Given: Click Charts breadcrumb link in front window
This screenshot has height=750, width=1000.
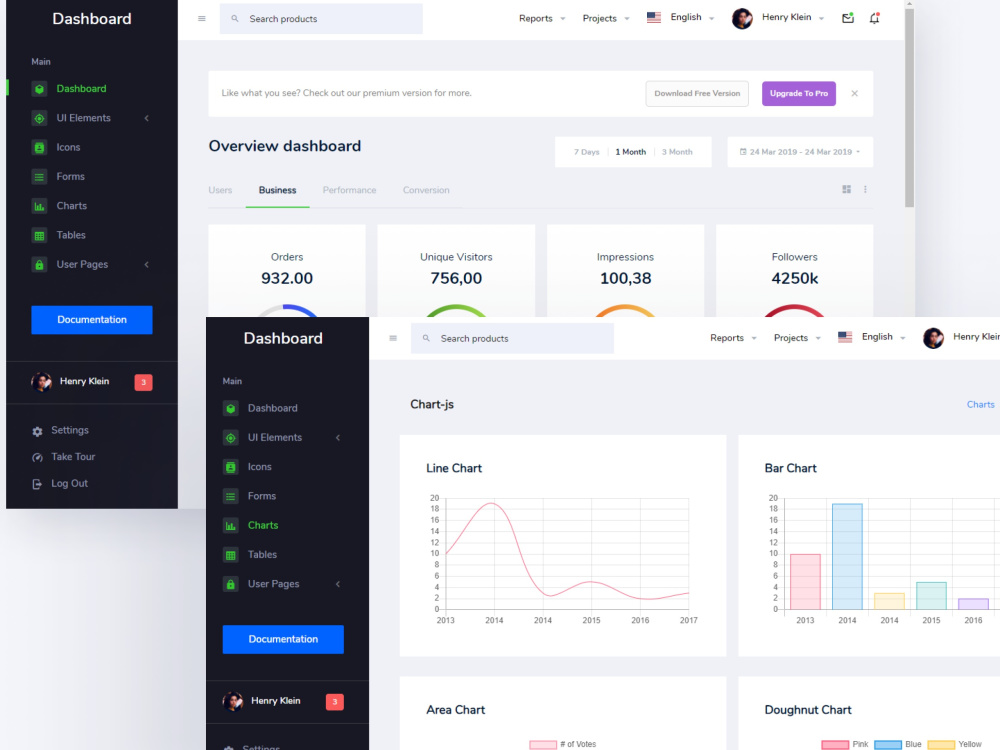Looking at the screenshot, I should click(980, 404).
